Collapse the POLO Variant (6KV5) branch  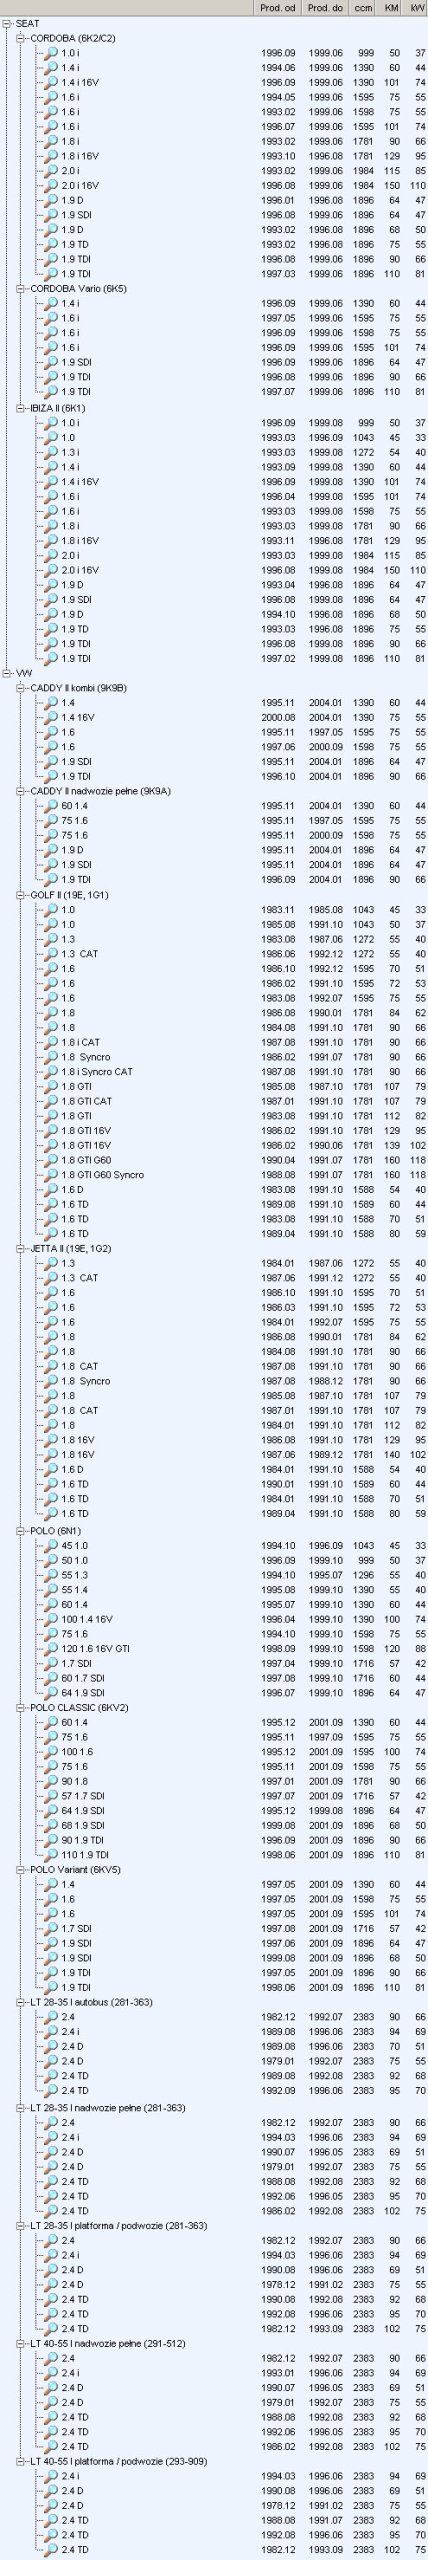[21, 1869]
